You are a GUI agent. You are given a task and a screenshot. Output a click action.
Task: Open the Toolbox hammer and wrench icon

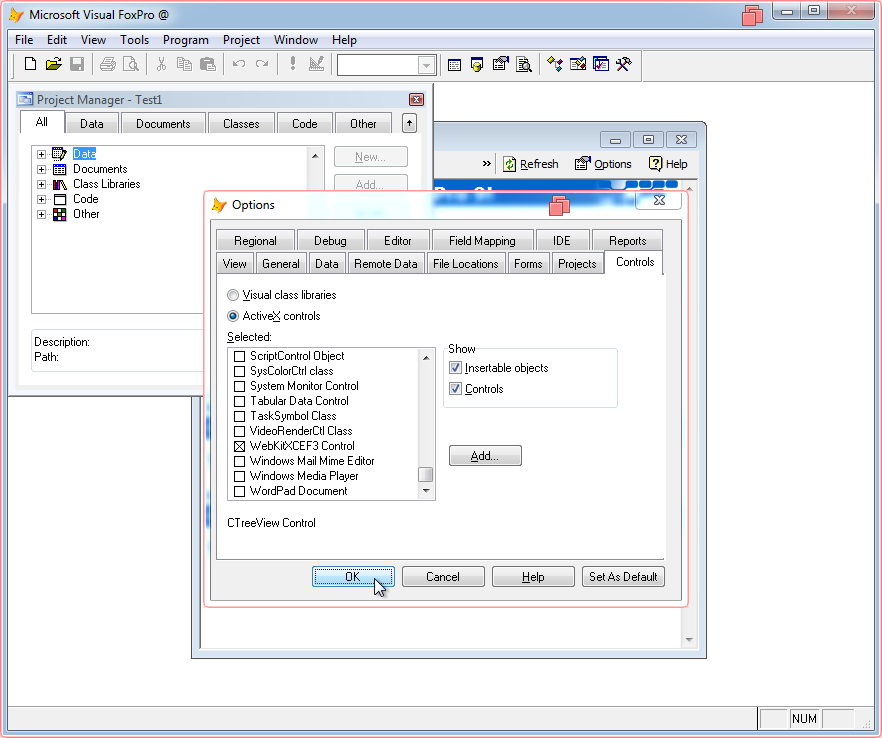(624, 64)
